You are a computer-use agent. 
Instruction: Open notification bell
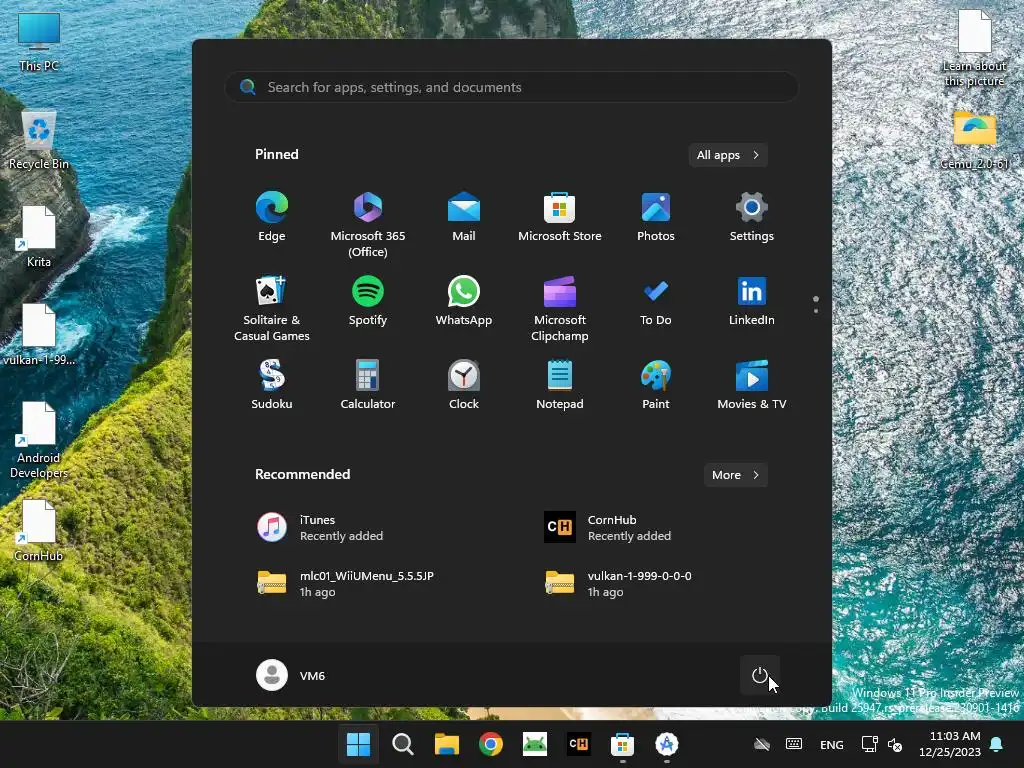coord(997,744)
